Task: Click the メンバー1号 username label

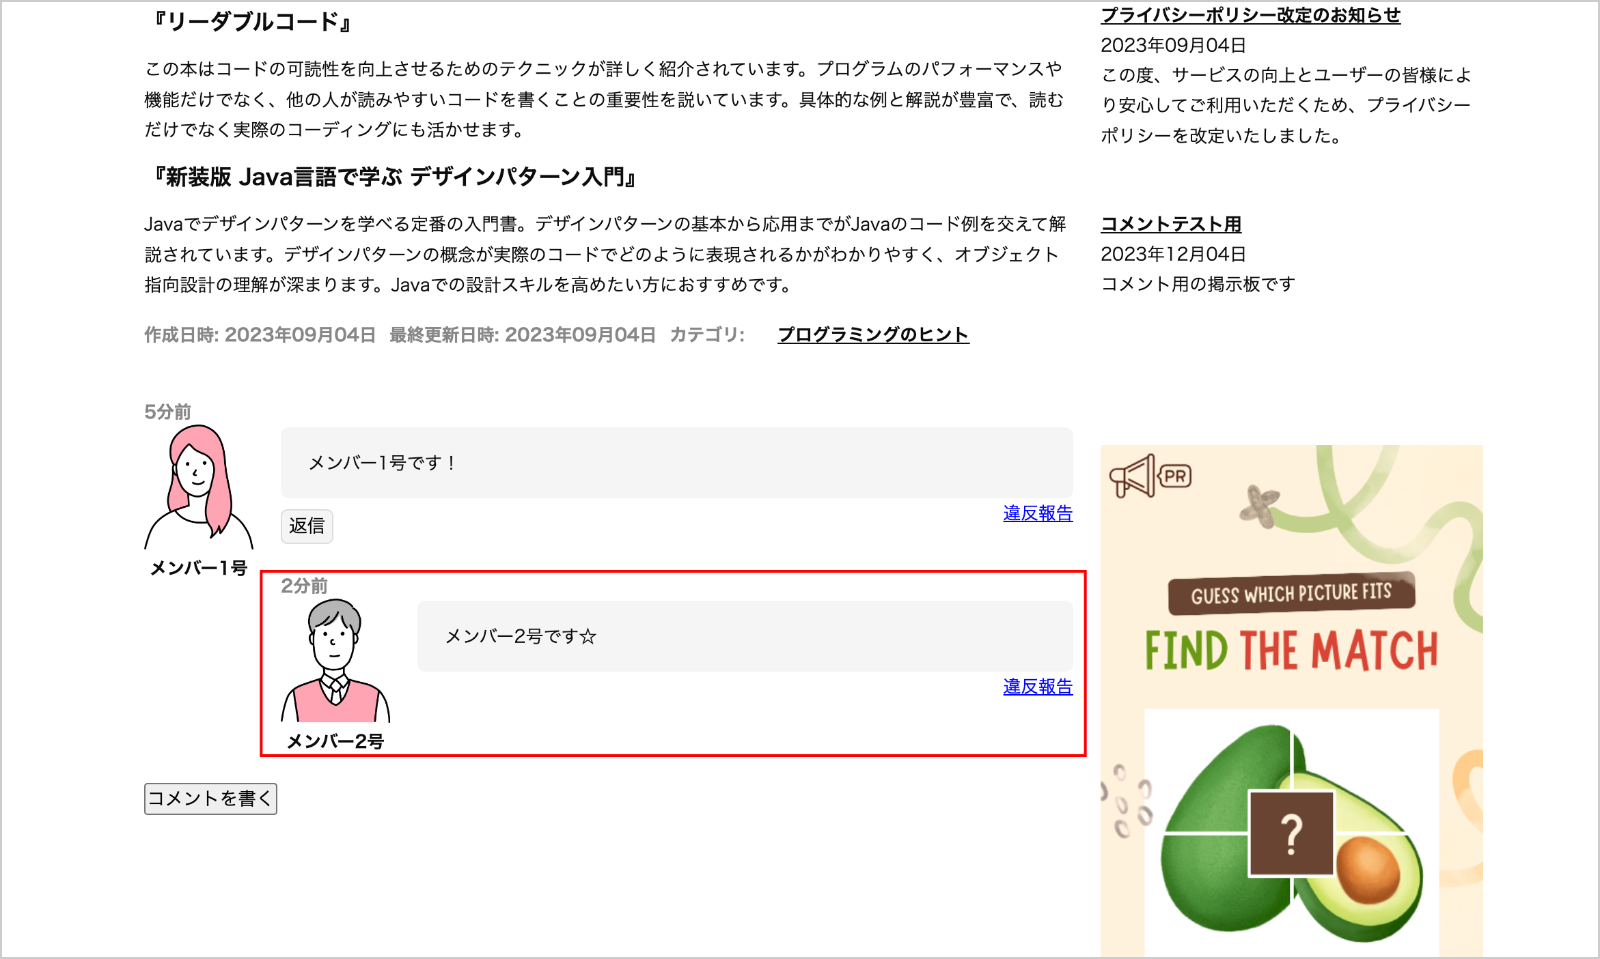Action: coord(199,568)
